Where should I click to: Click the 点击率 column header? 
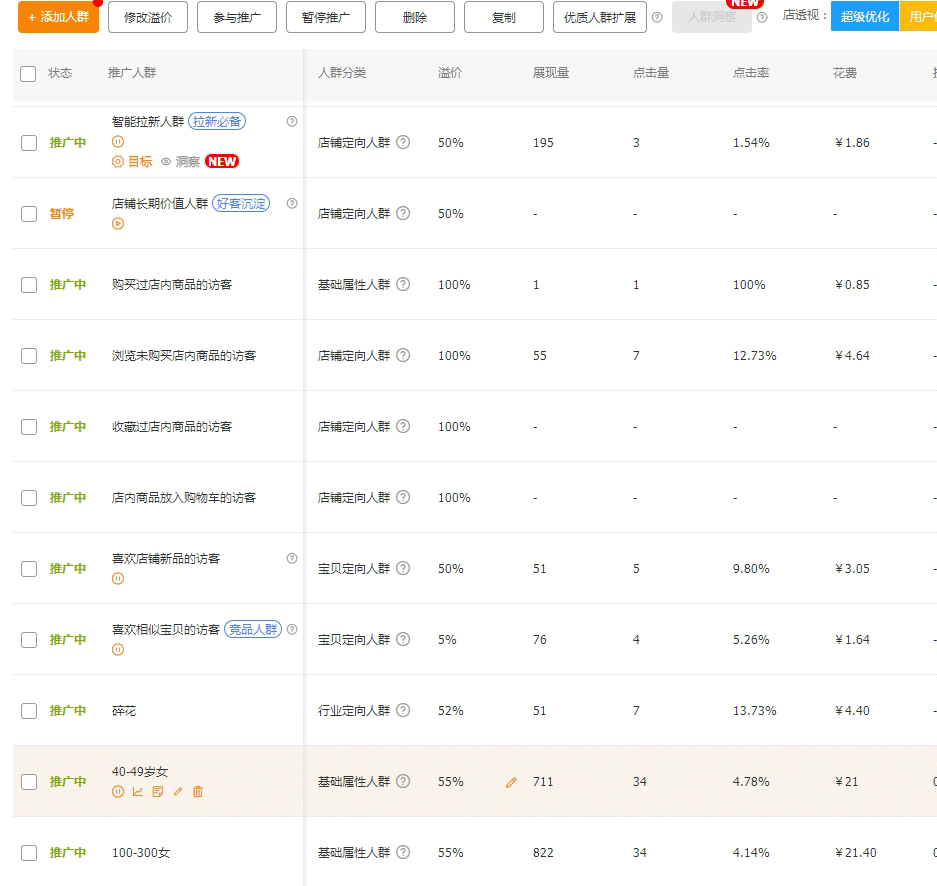pyautogui.click(x=750, y=73)
